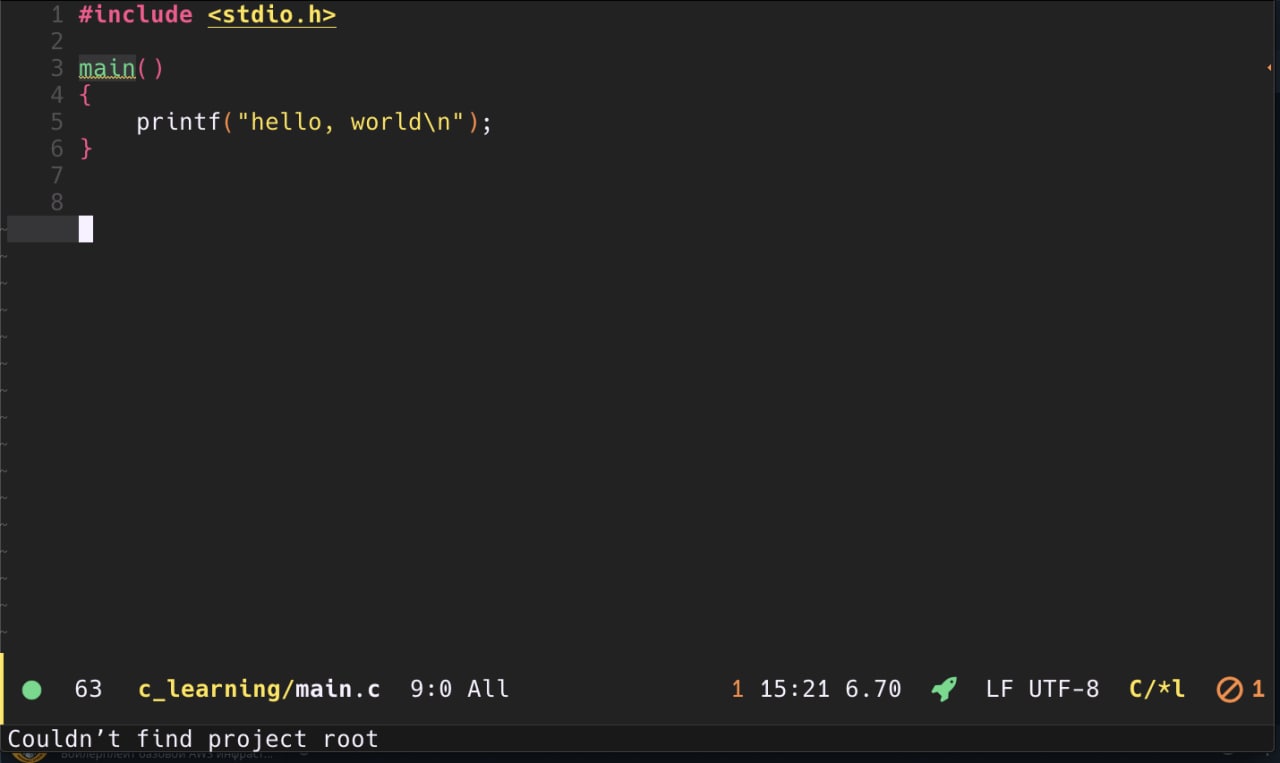This screenshot has width=1280, height=763.
Task: Click the green rocket icon in modeline
Action: point(944,689)
